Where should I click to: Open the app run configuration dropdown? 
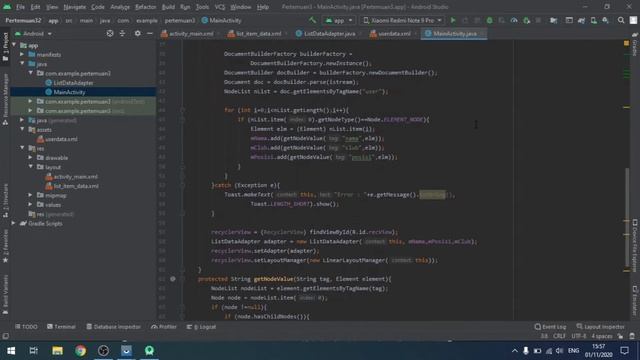(x=339, y=20)
